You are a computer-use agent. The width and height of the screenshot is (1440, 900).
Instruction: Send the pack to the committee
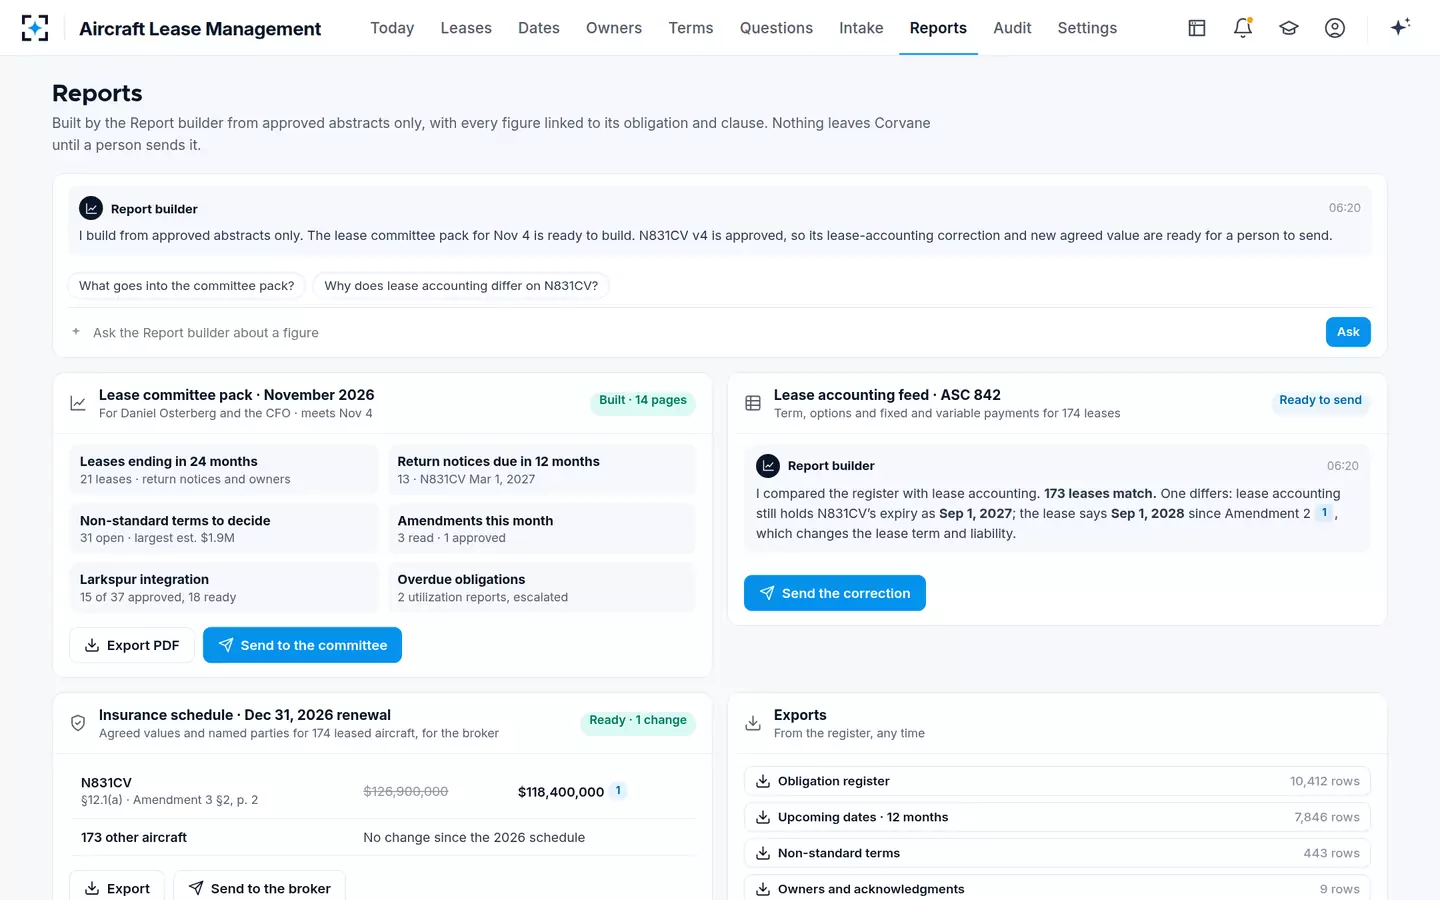(x=302, y=645)
